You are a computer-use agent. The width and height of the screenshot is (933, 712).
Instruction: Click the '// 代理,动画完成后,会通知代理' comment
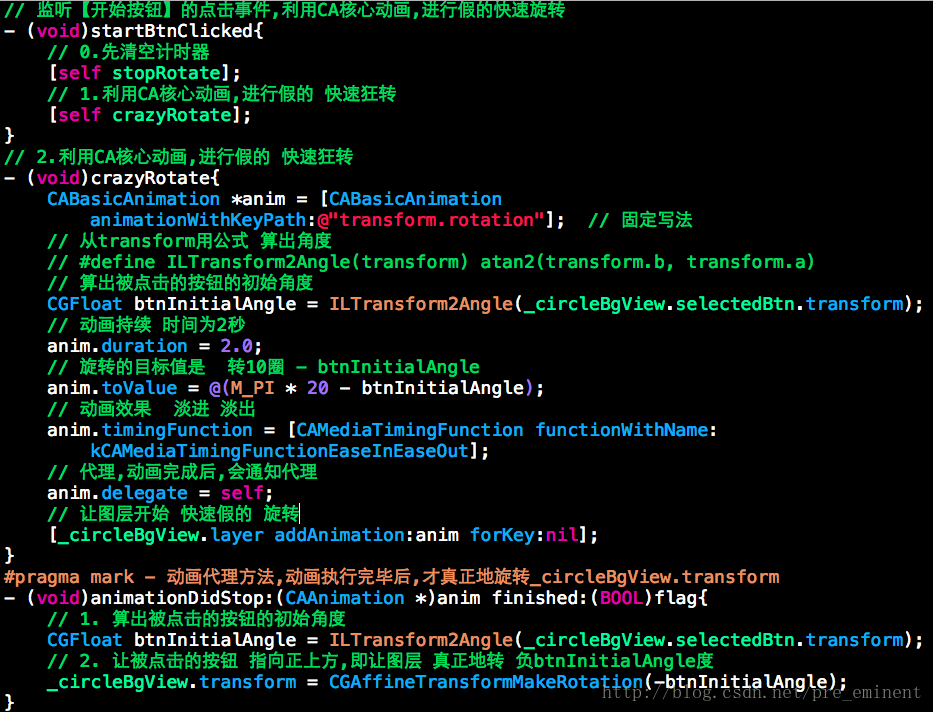[183, 472]
